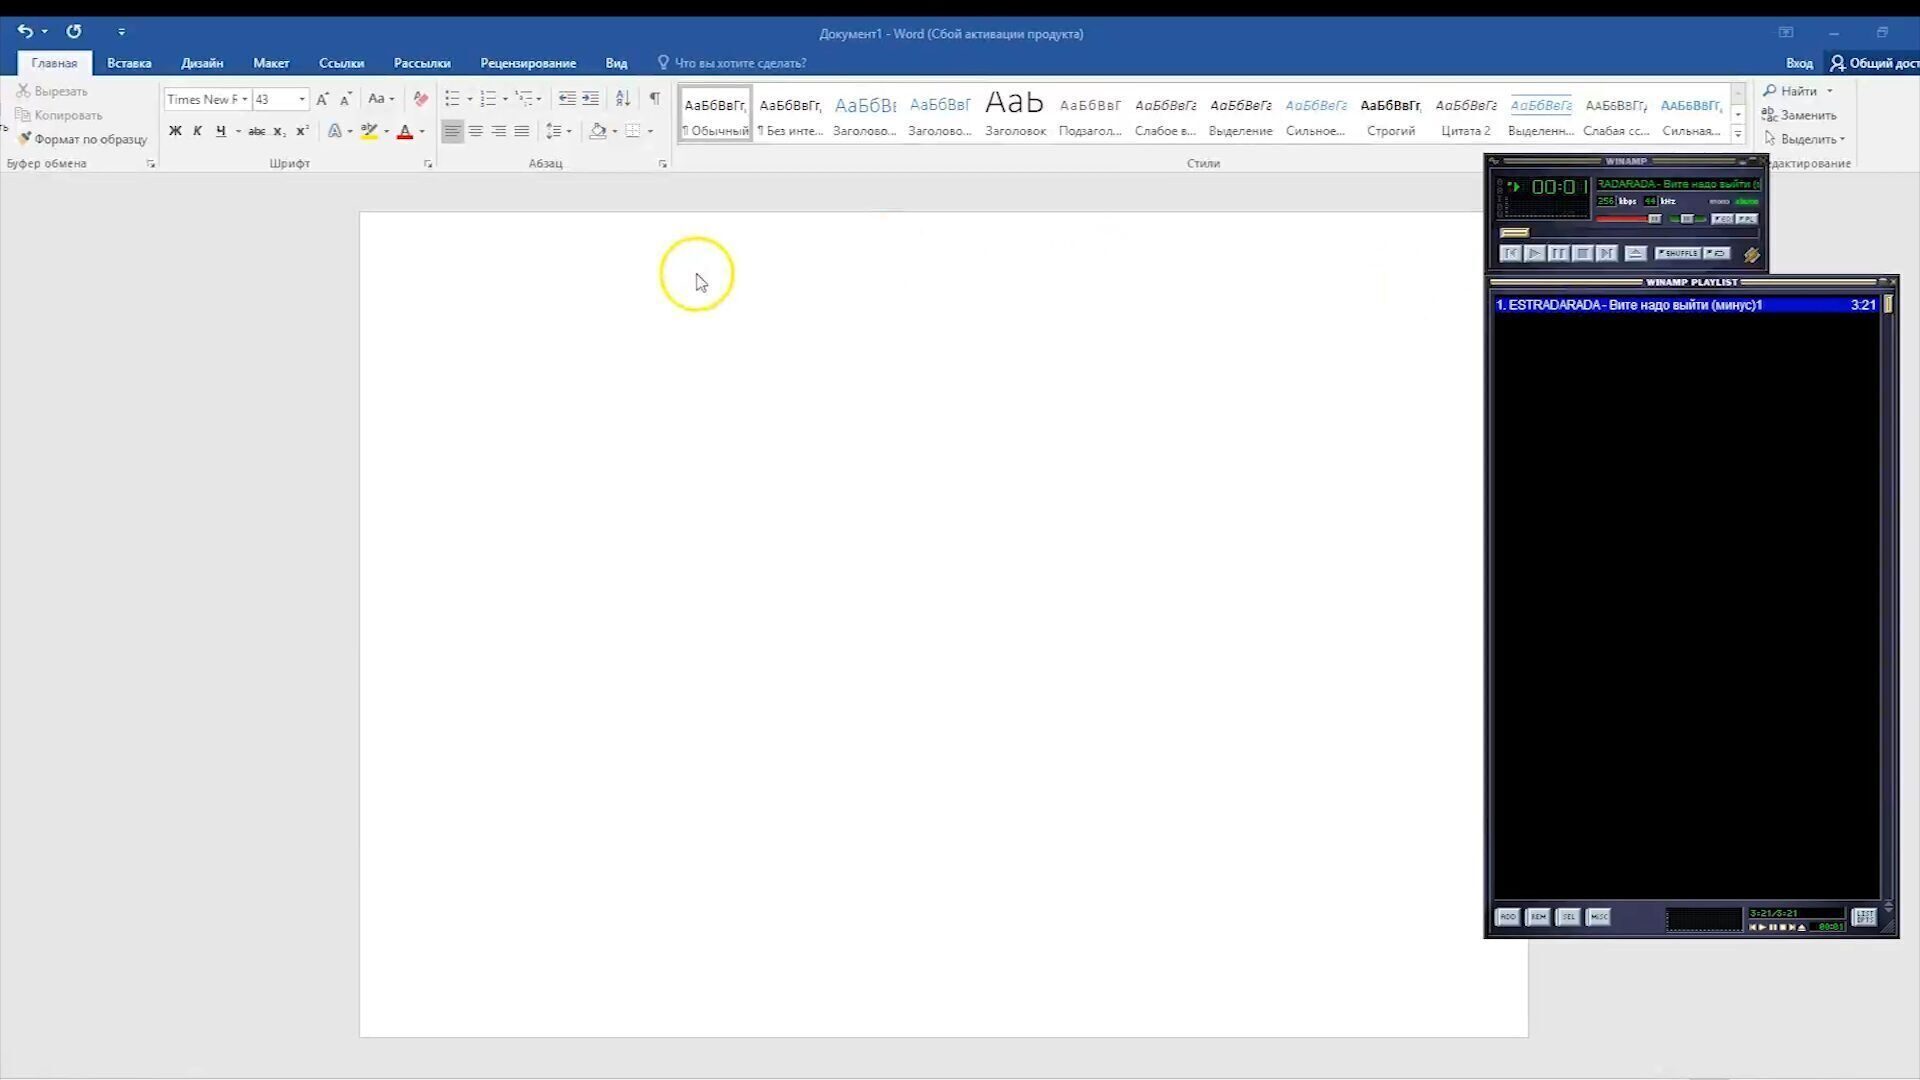
Task: Open the Ссылки ribbon tab
Action: [341, 63]
